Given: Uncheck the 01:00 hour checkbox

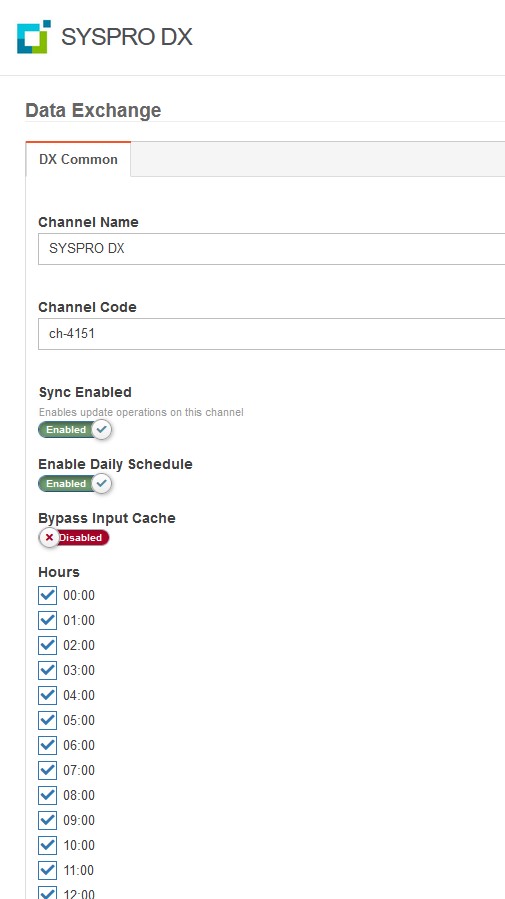Looking at the screenshot, I should 48,620.
